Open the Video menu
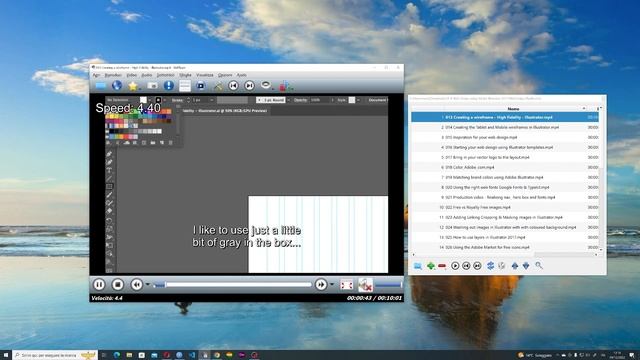This screenshot has height=360, width=640. pyautogui.click(x=131, y=75)
